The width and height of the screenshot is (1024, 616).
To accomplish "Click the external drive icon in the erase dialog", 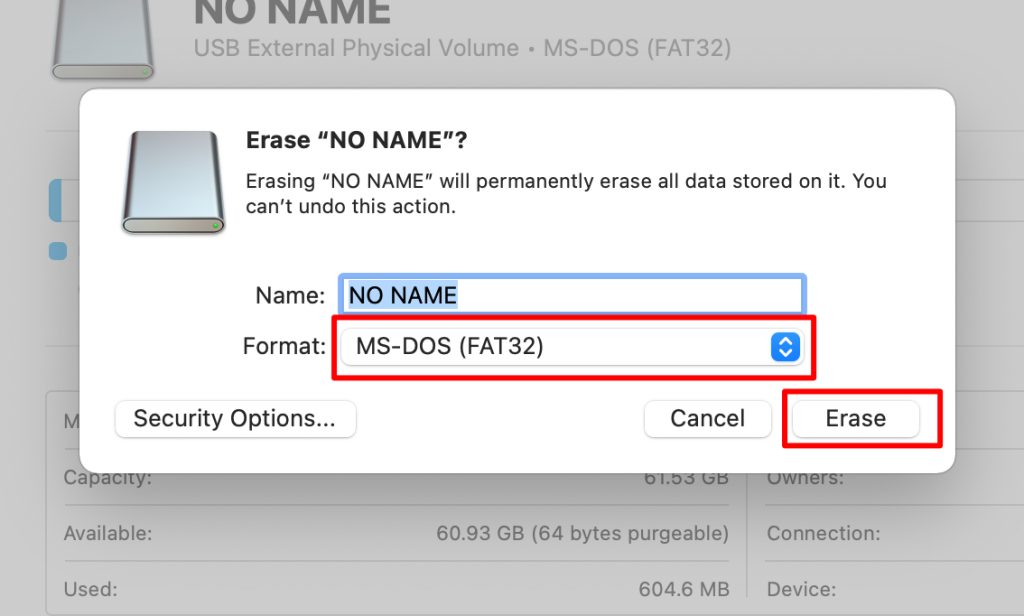I will (173, 182).
